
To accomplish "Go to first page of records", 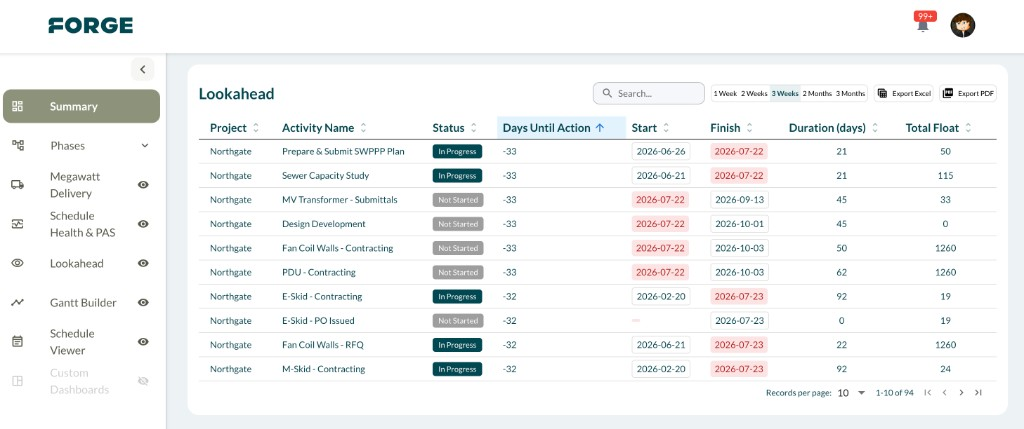I will coord(927,392).
